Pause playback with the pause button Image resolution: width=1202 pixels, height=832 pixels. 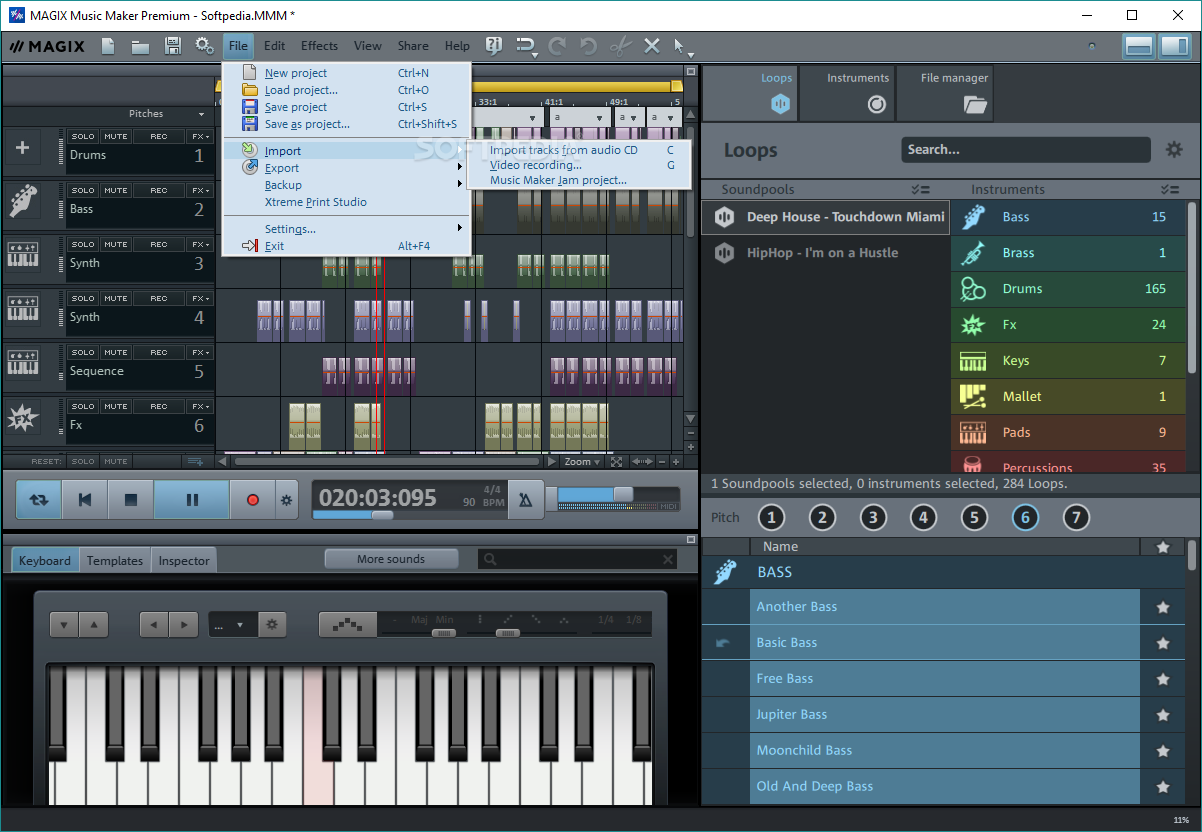(x=192, y=499)
